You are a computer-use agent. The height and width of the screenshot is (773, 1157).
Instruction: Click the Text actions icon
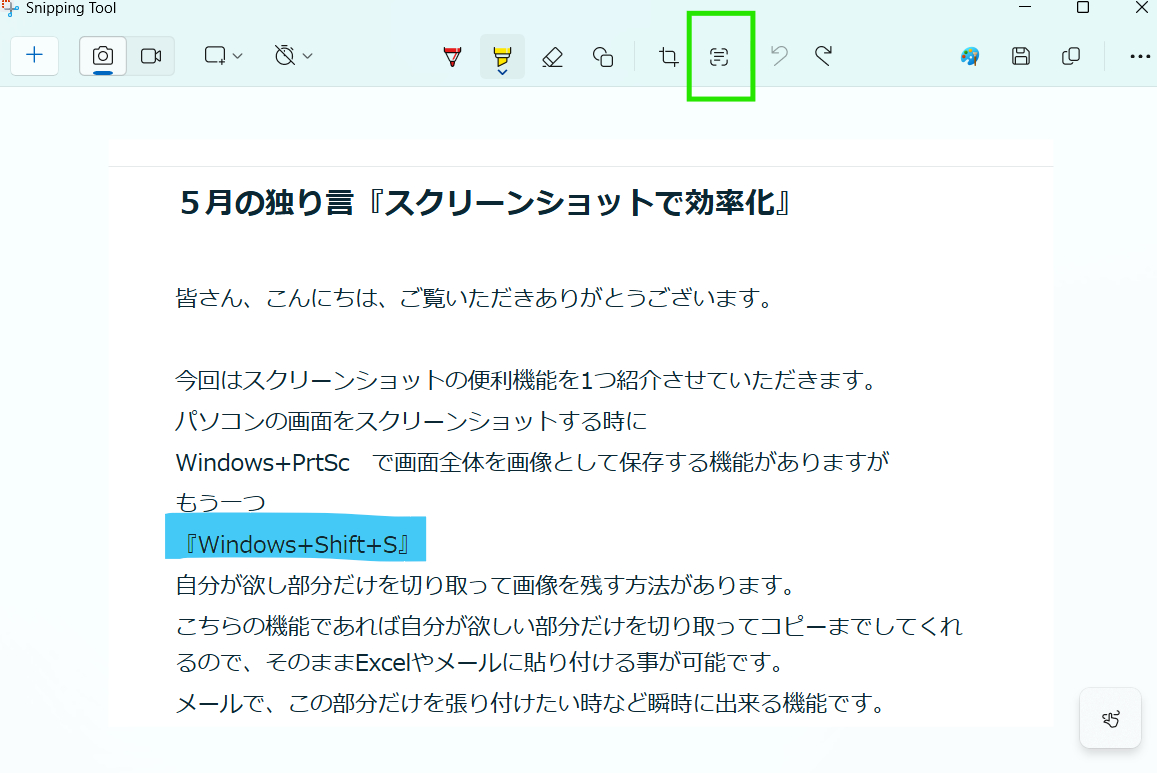[x=719, y=57]
